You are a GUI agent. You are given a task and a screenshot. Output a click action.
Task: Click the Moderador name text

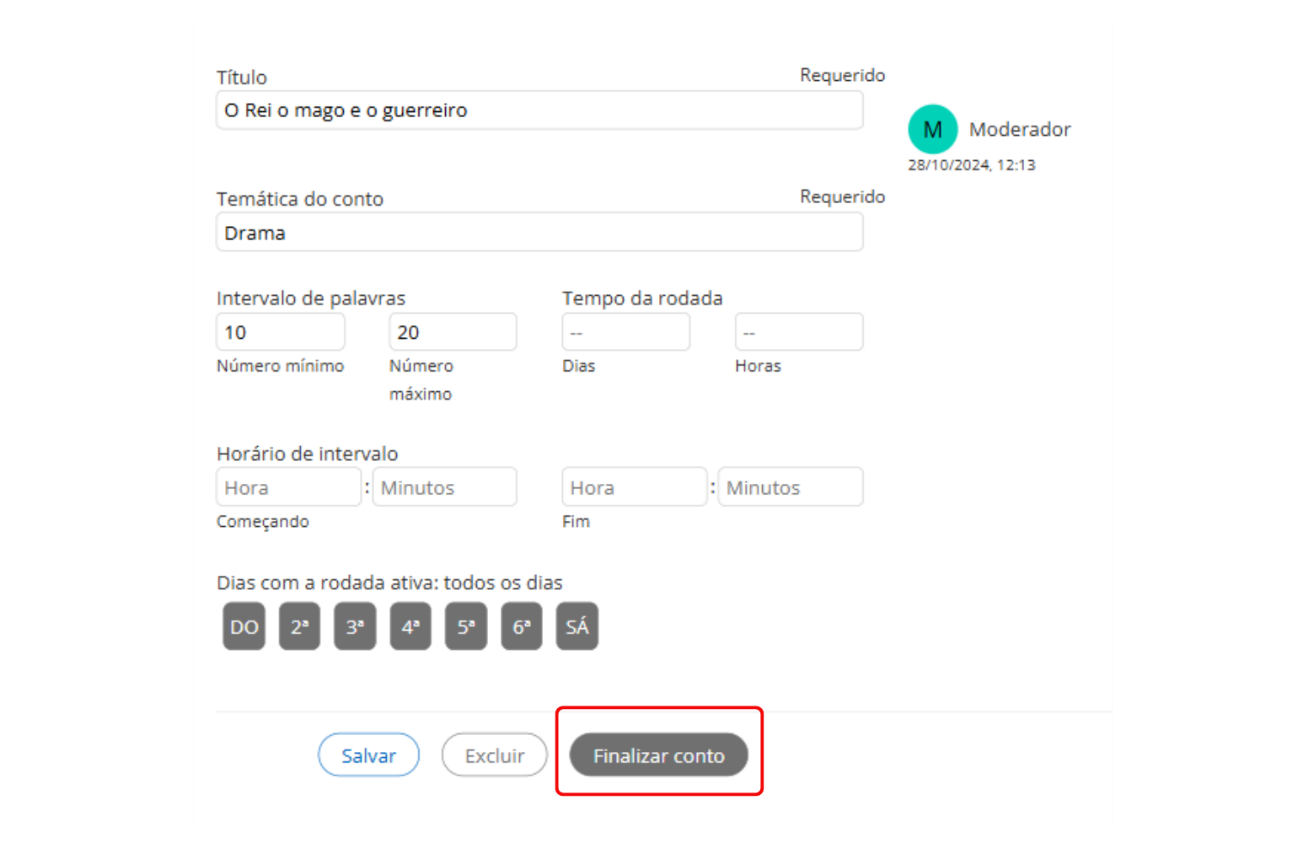tap(1020, 129)
